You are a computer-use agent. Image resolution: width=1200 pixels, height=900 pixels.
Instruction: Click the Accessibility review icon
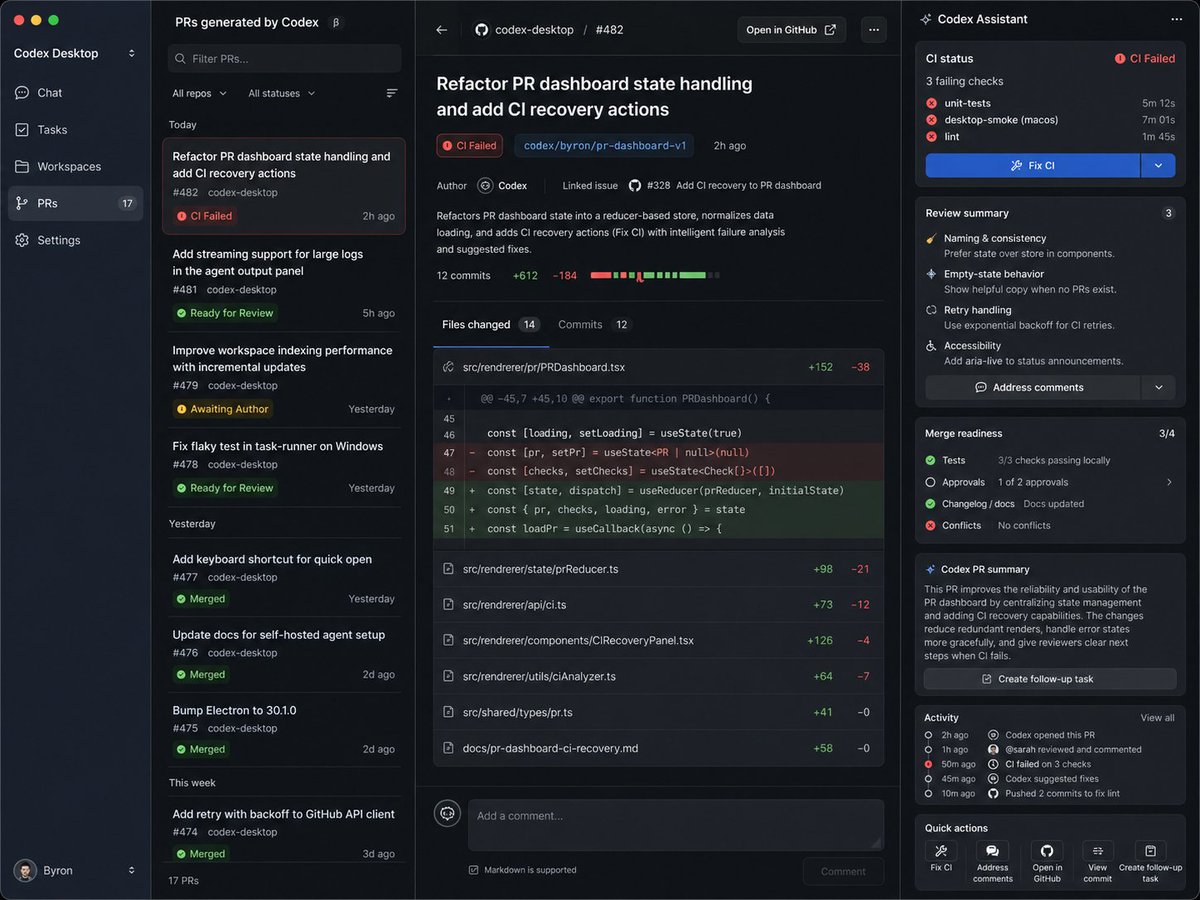coord(932,346)
